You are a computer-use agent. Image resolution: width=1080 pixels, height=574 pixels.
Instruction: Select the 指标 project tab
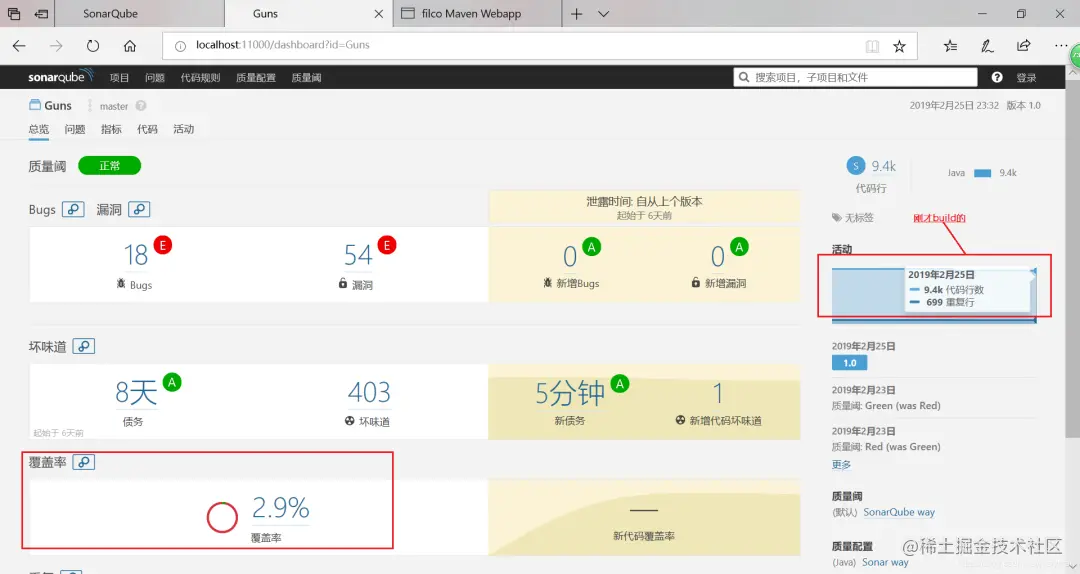[111, 129]
